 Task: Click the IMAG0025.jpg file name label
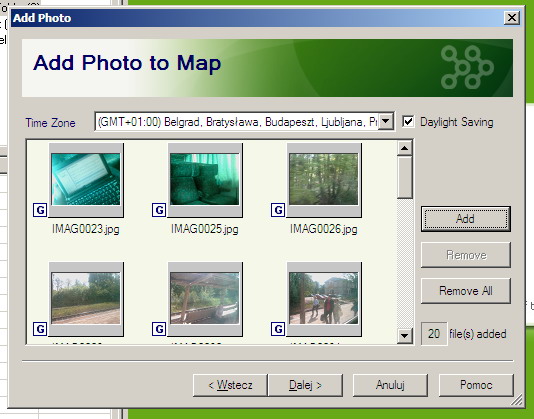[x=205, y=229]
